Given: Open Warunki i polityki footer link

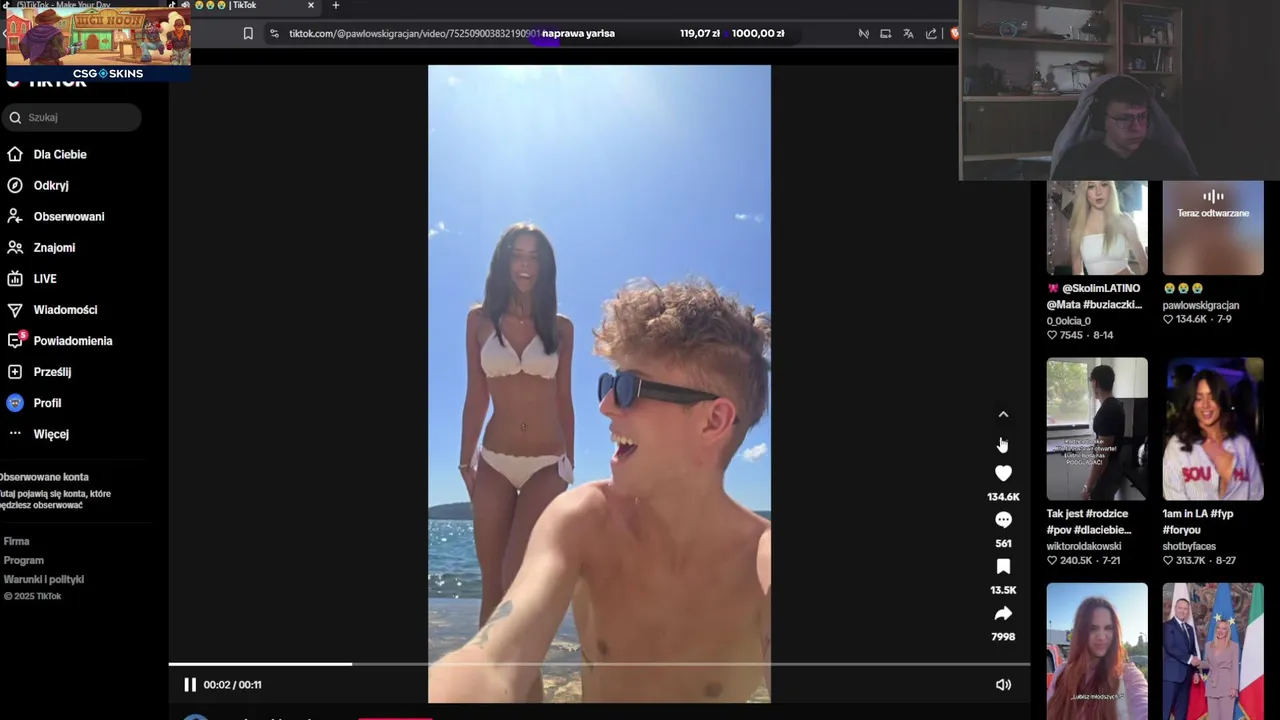Looking at the screenshot, I should tap(43, 579).
